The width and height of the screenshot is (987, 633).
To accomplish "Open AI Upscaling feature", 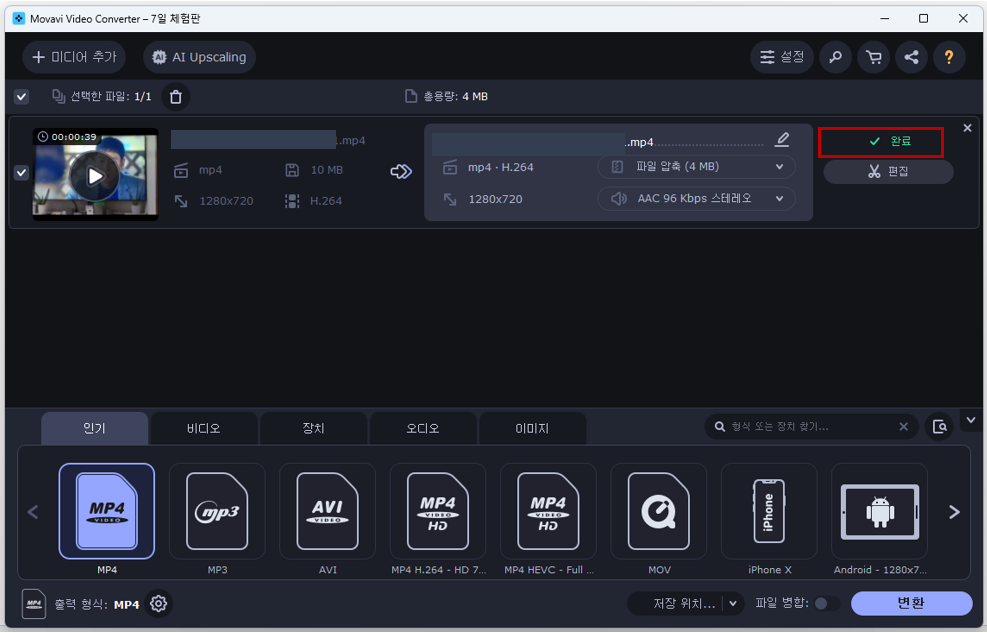I will (x=200, y=57).
